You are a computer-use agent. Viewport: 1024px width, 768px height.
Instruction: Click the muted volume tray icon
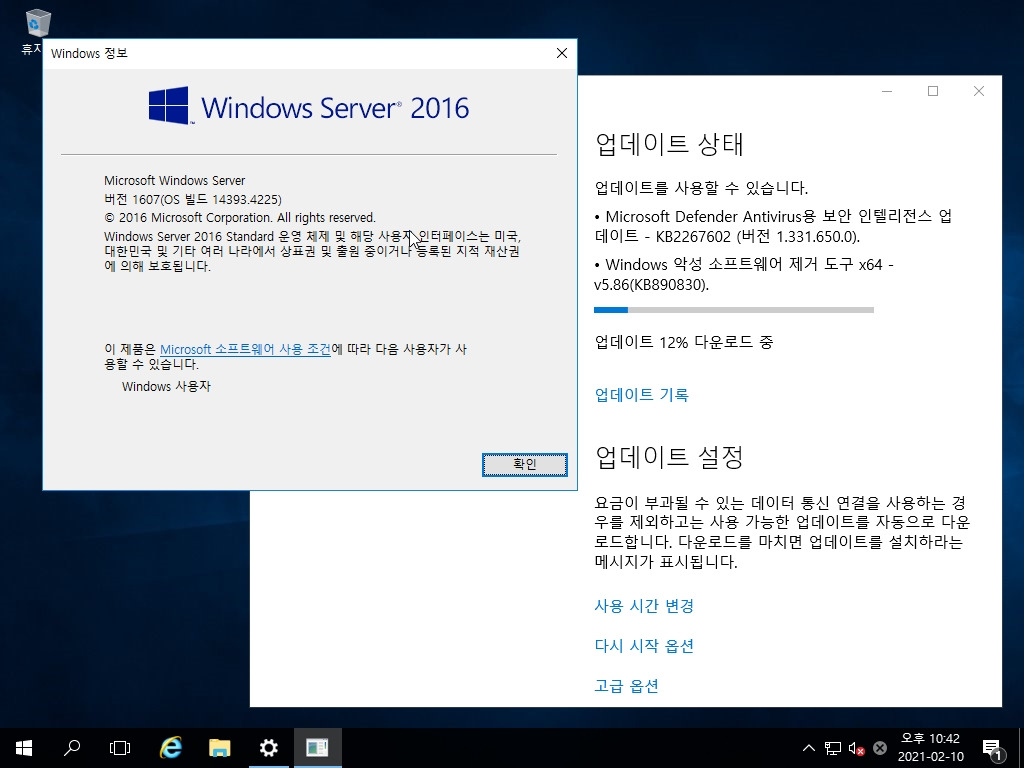(856, 748)
